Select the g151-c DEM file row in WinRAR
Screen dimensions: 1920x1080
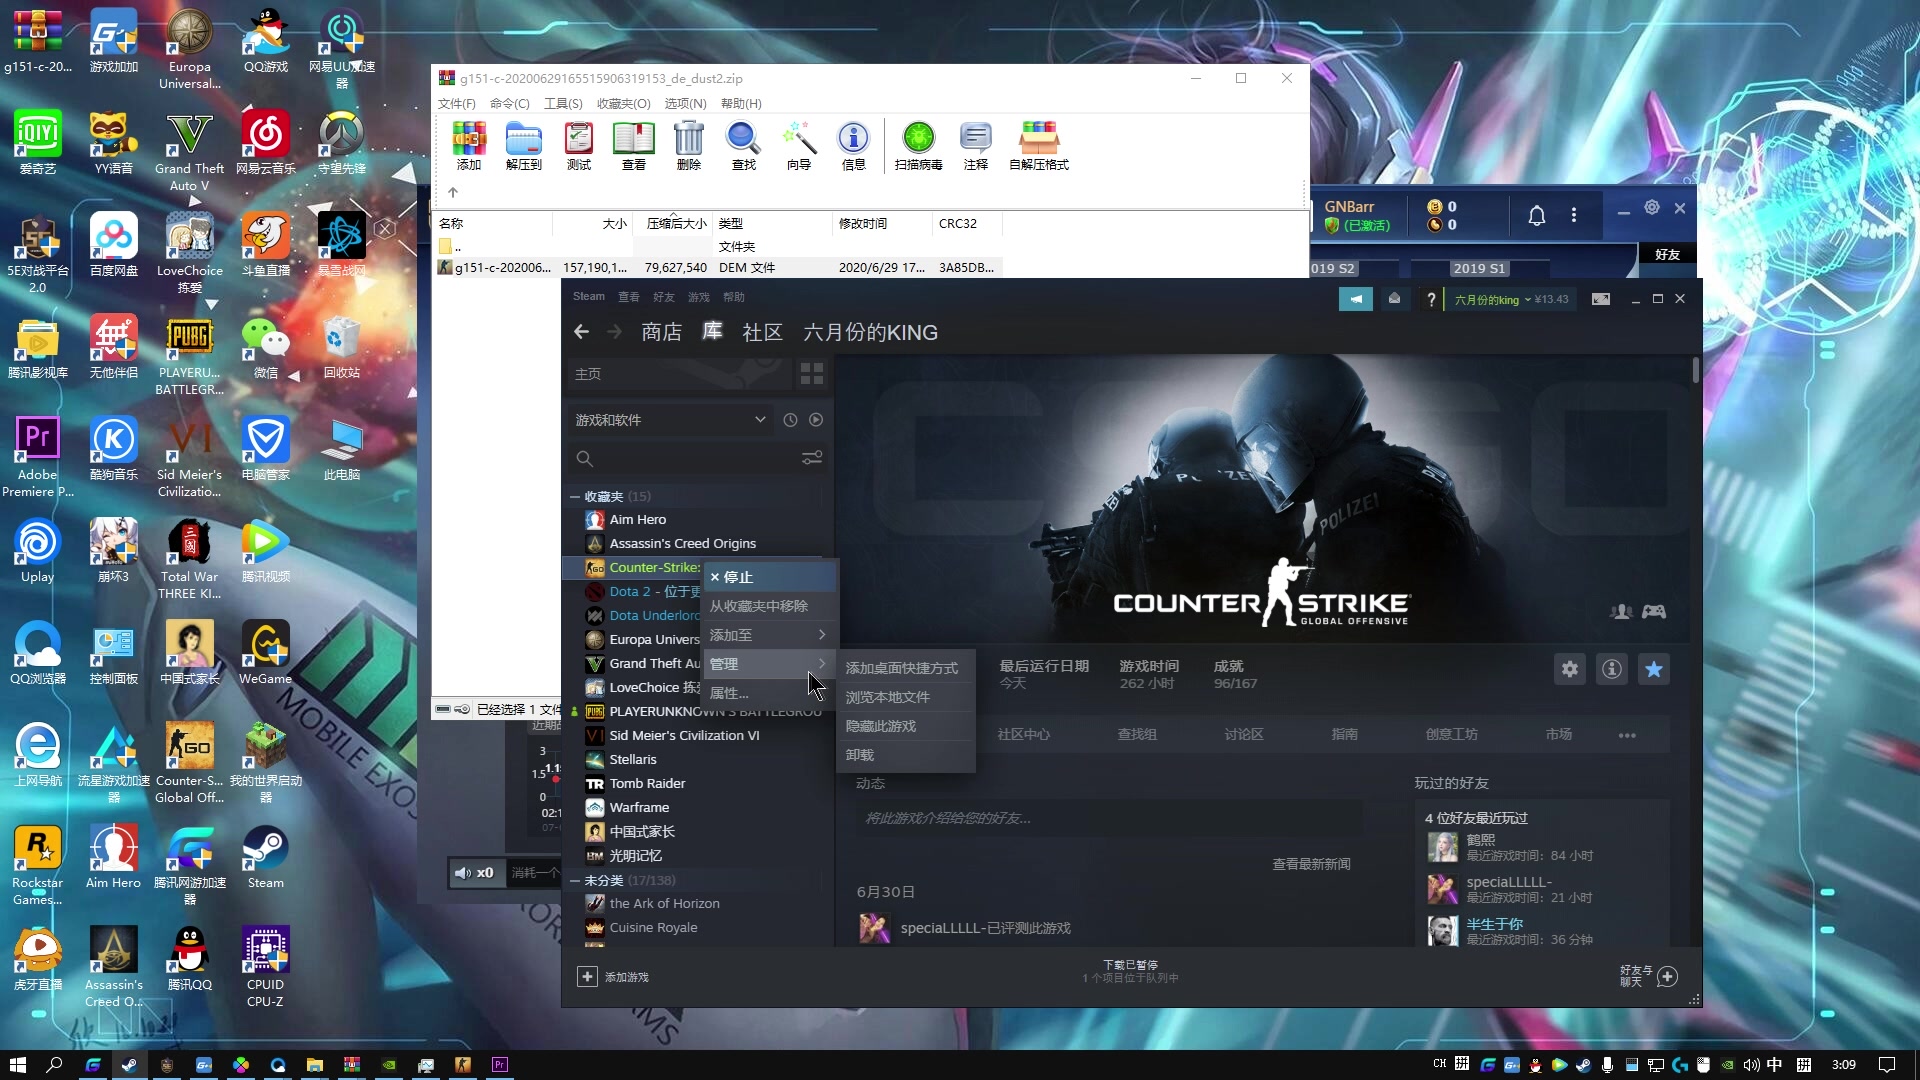718,268
